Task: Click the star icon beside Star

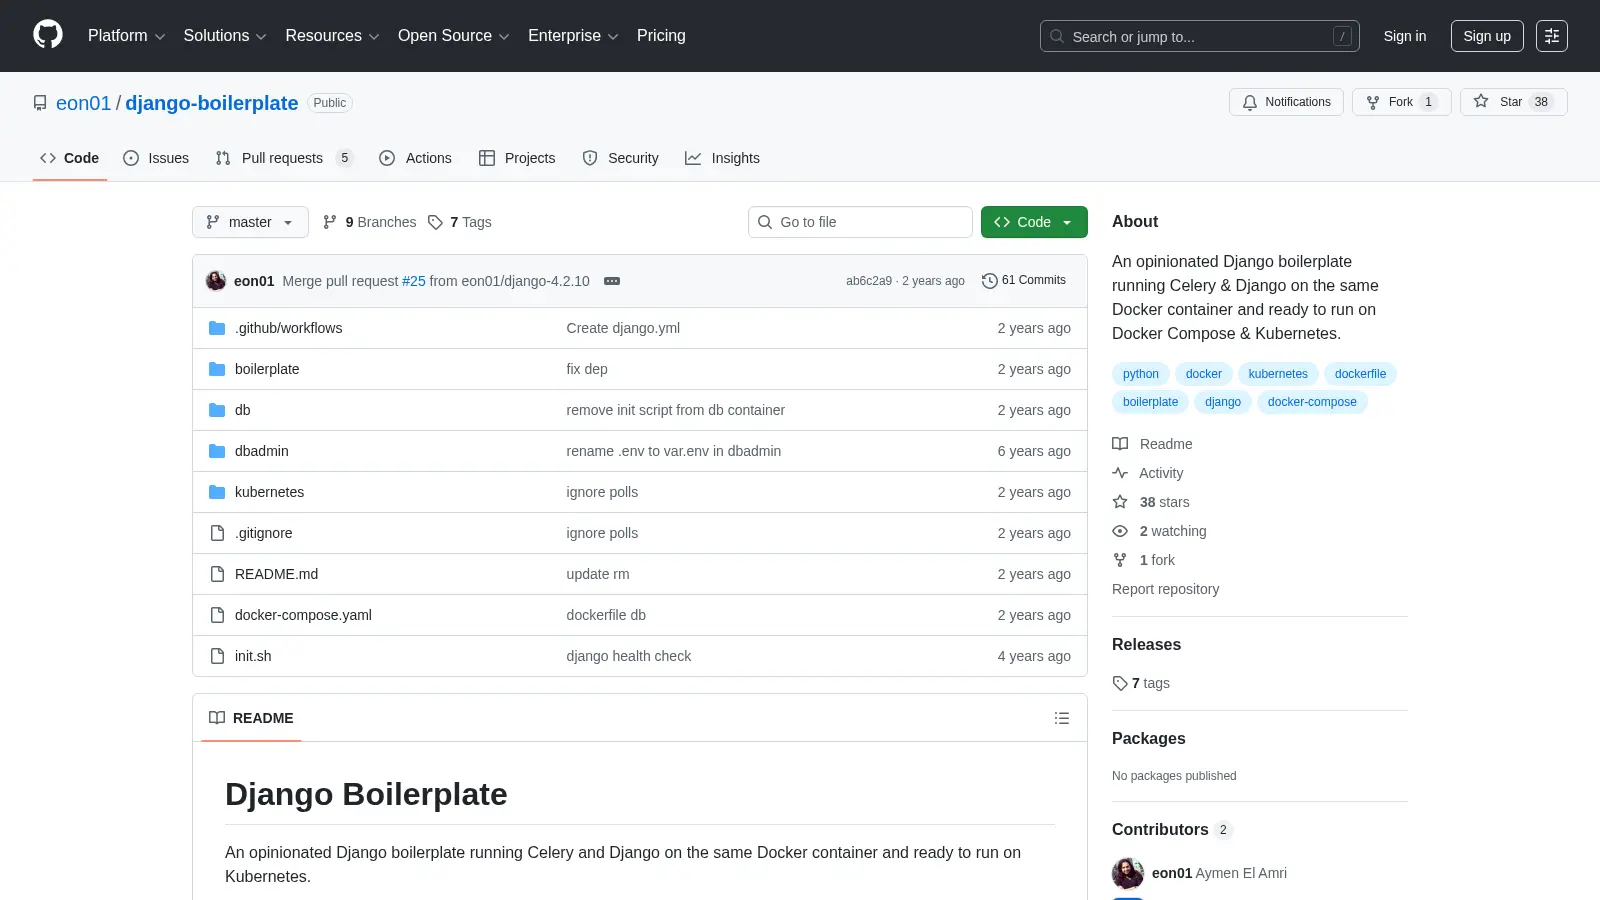Action: tap(1481, 102)
